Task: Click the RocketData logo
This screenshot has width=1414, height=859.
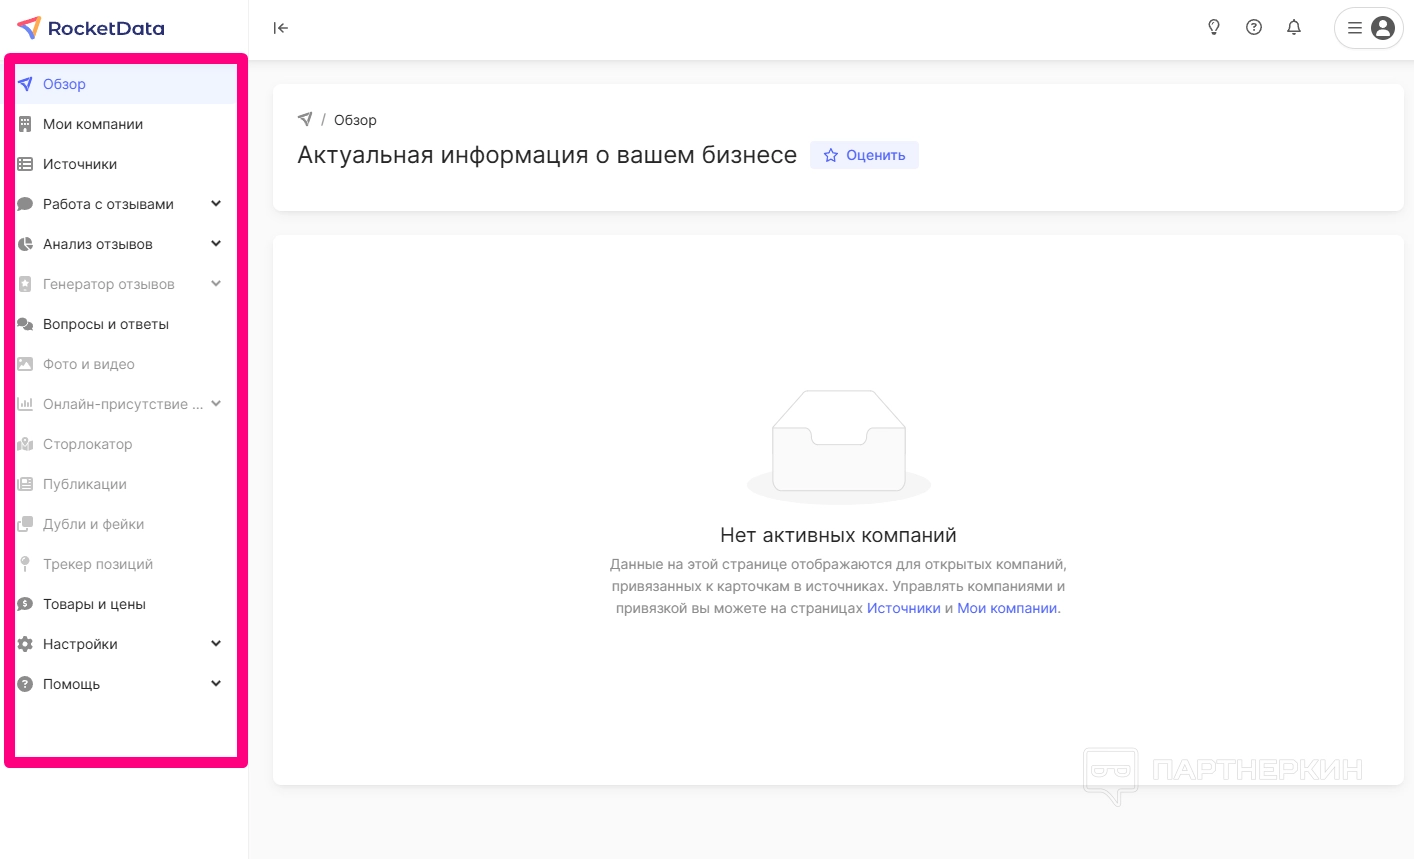Action: pos(90,28)
